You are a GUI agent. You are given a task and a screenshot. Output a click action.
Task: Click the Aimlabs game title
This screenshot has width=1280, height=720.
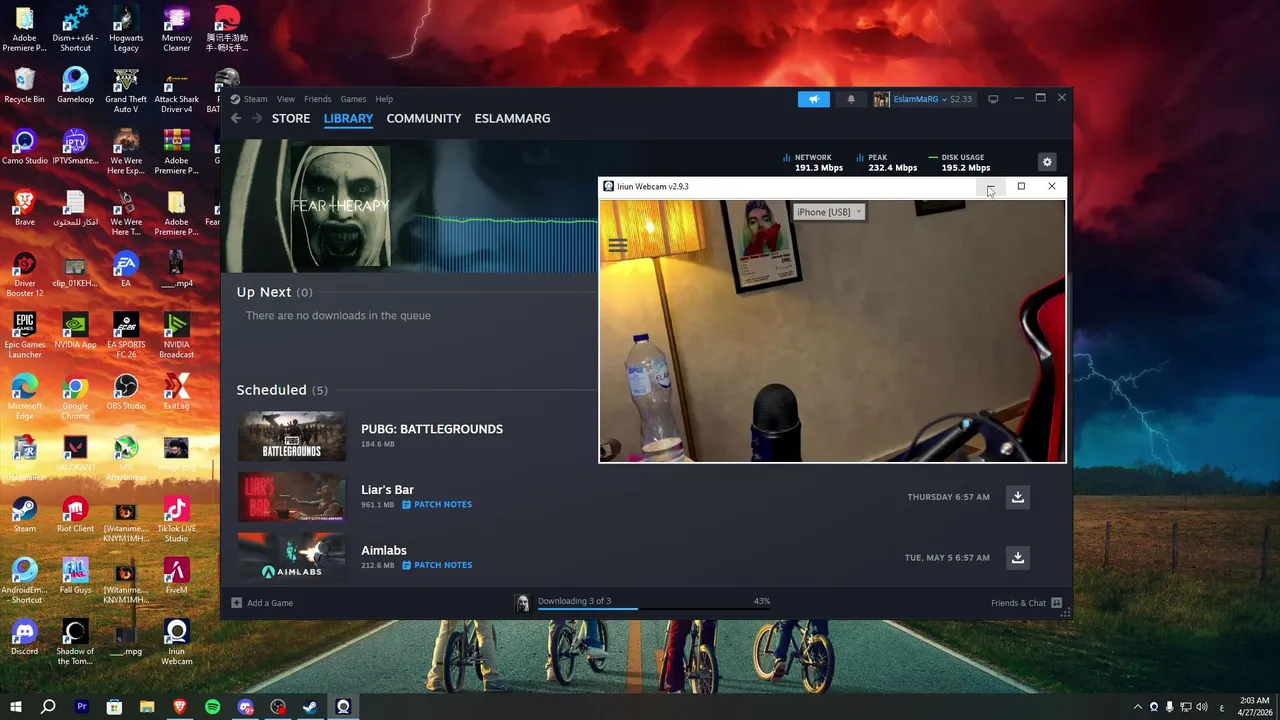pos(384,551)
